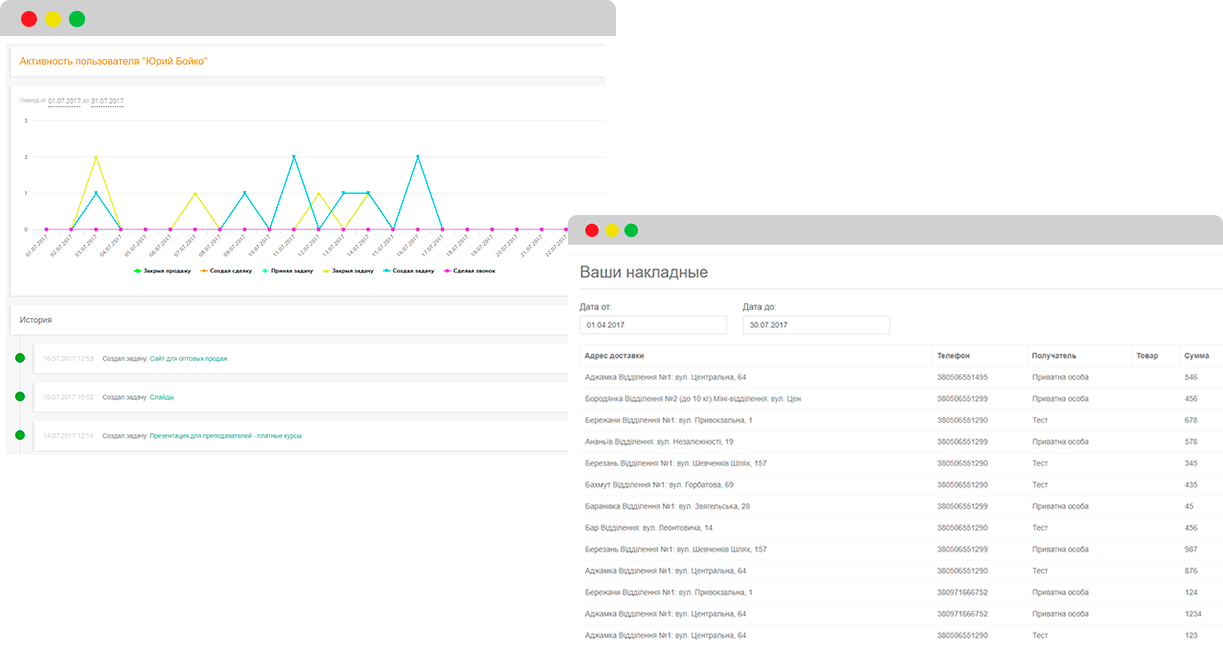Viewport: 1223px width, 653px height.
Task: Click green timeline dot for 16.07.2017 10:52
Action: 19,397
